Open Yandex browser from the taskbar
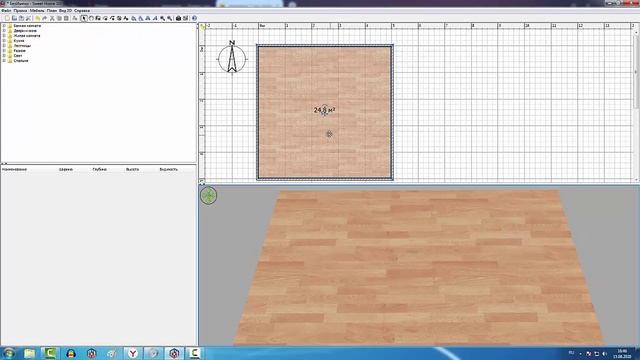 [x=133, y=353]
